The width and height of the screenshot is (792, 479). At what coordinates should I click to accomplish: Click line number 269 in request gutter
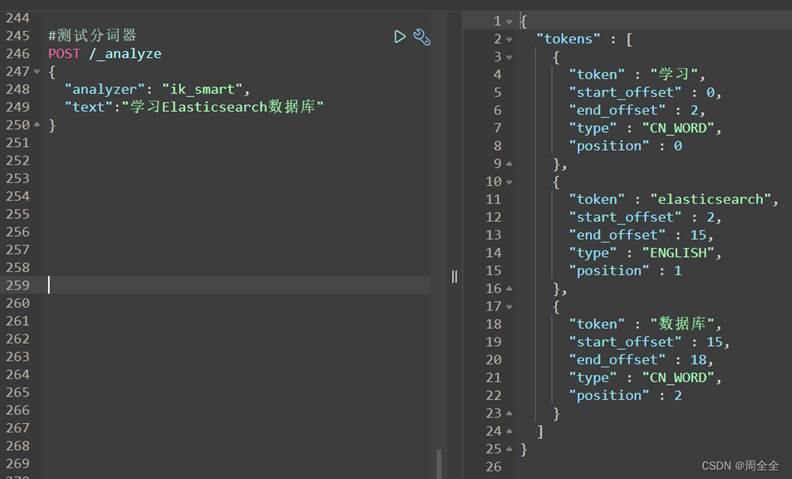[x=18, y=463]
